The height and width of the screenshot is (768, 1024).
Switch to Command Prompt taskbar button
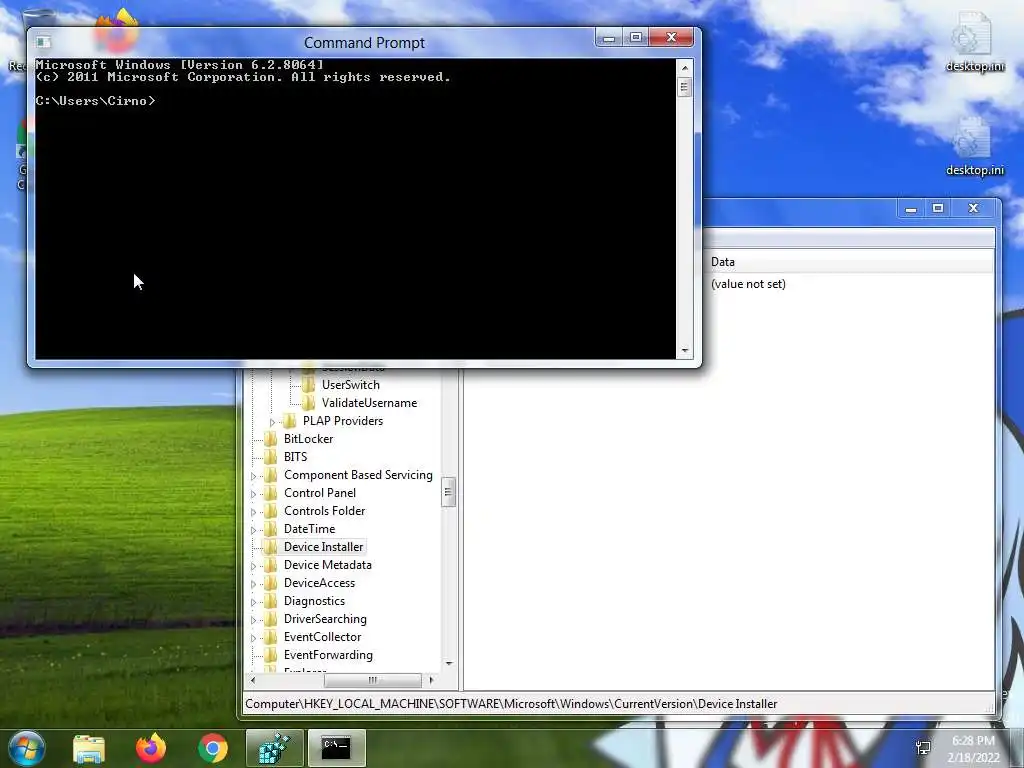(x=336, y=748)
